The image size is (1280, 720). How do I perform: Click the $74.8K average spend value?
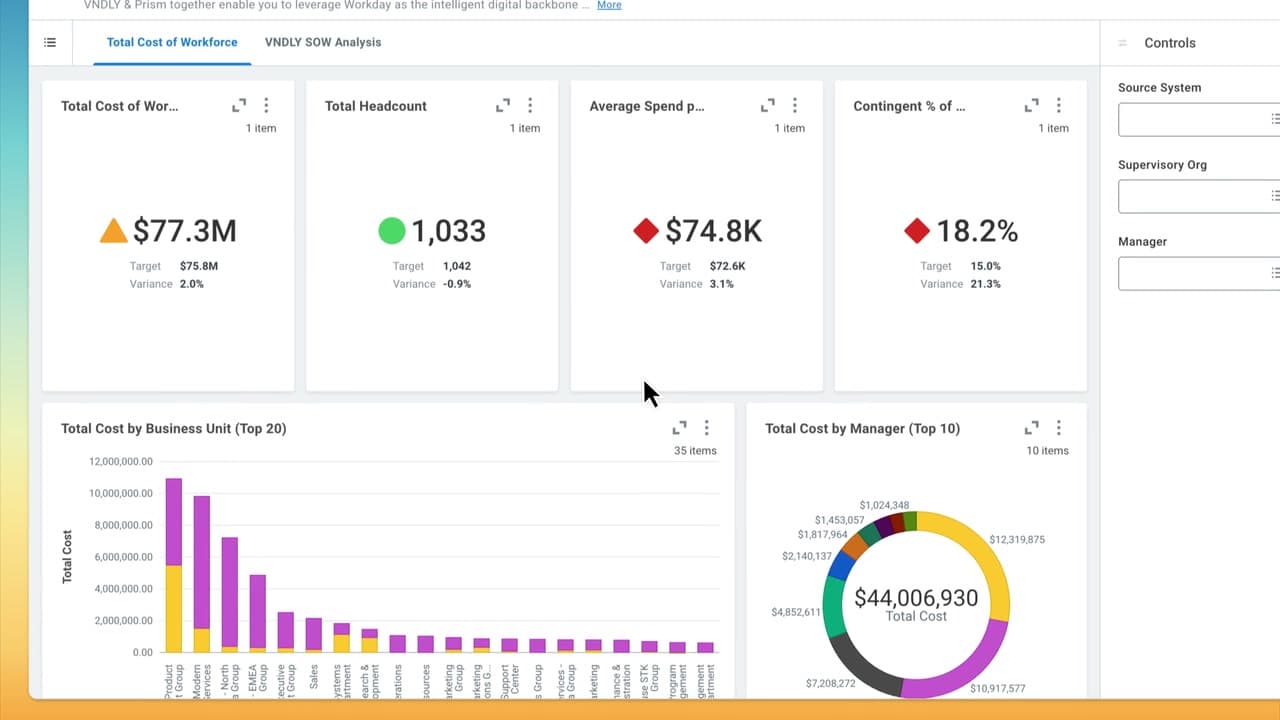coord(714,231)
